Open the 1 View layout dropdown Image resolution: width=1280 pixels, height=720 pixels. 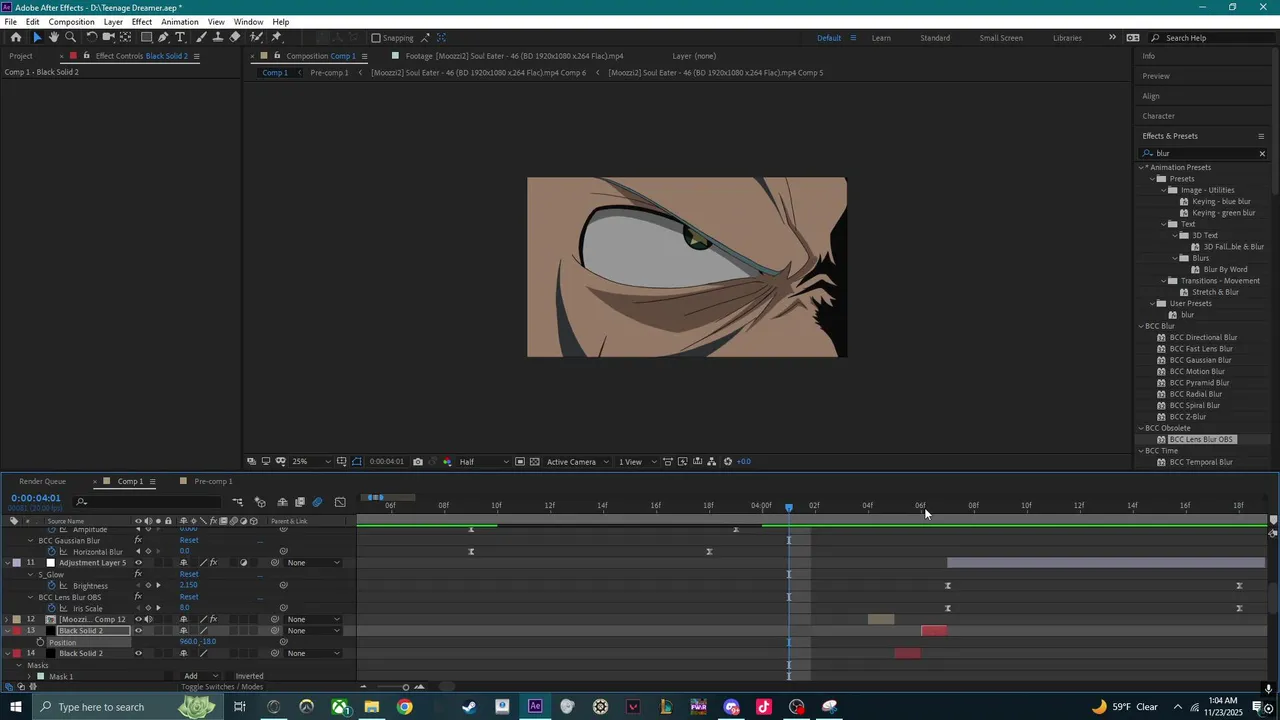point(635,462)
